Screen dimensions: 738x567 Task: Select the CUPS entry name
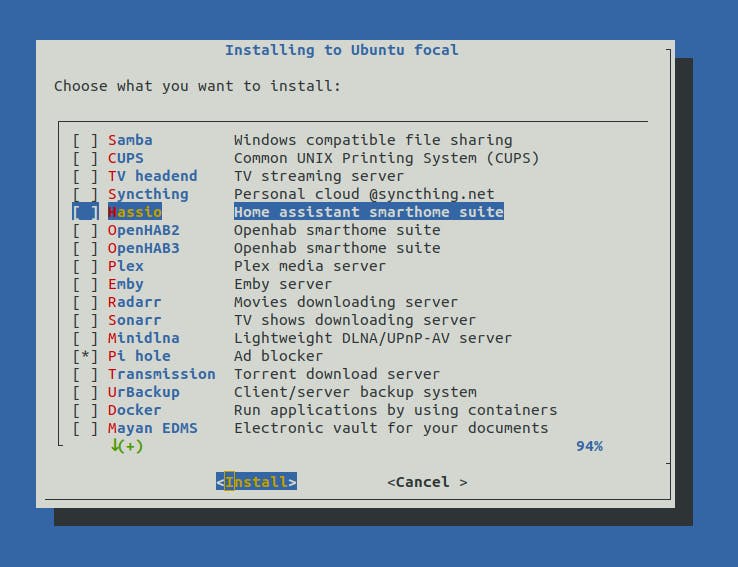coord(126,158)
